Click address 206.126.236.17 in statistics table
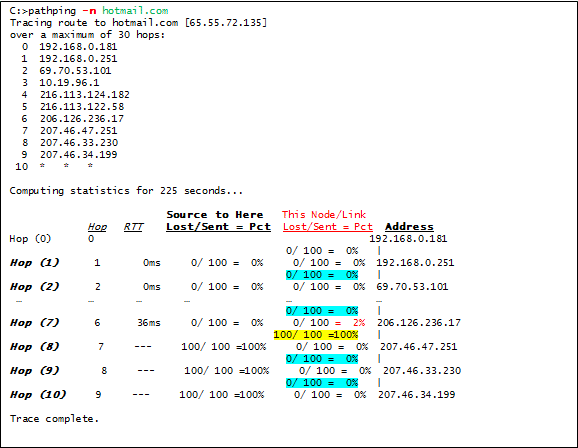The width and height of the screenshot is (578, 448). (x=419, y=323)
